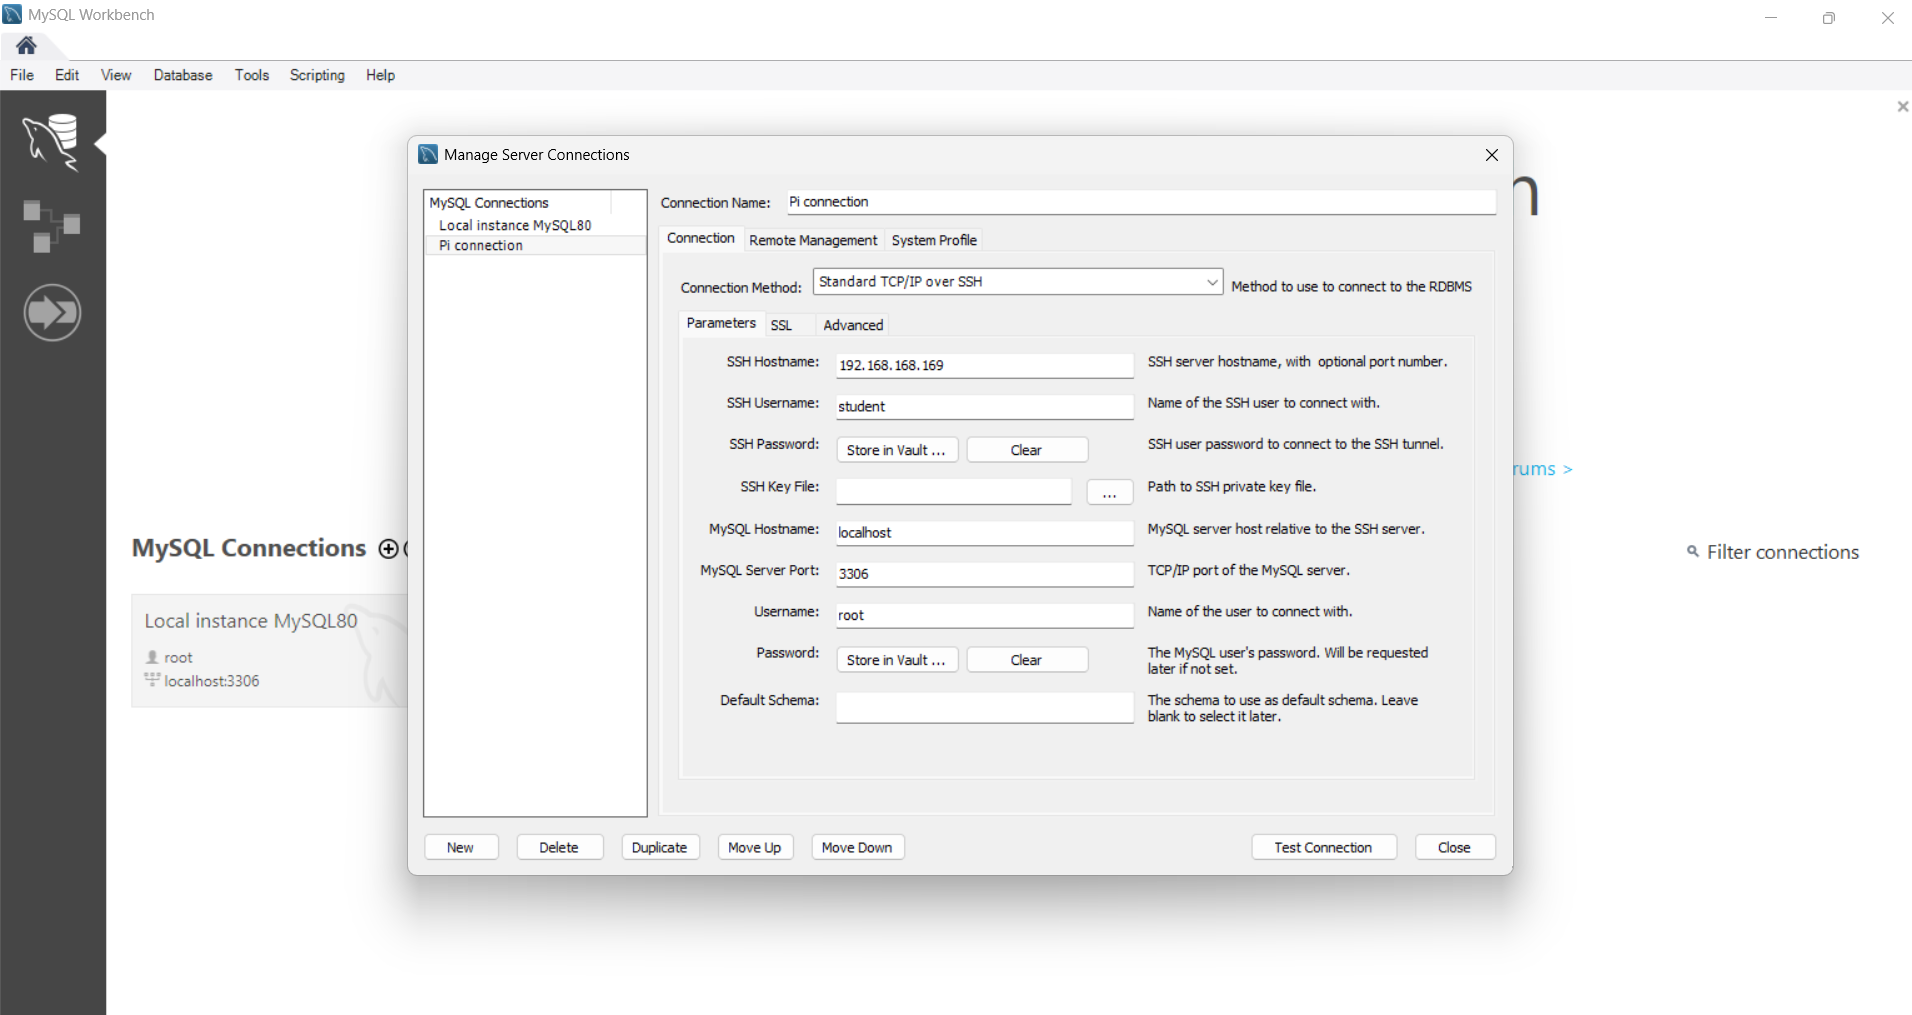Browse for SSH key file

(x=1109, y=492)
